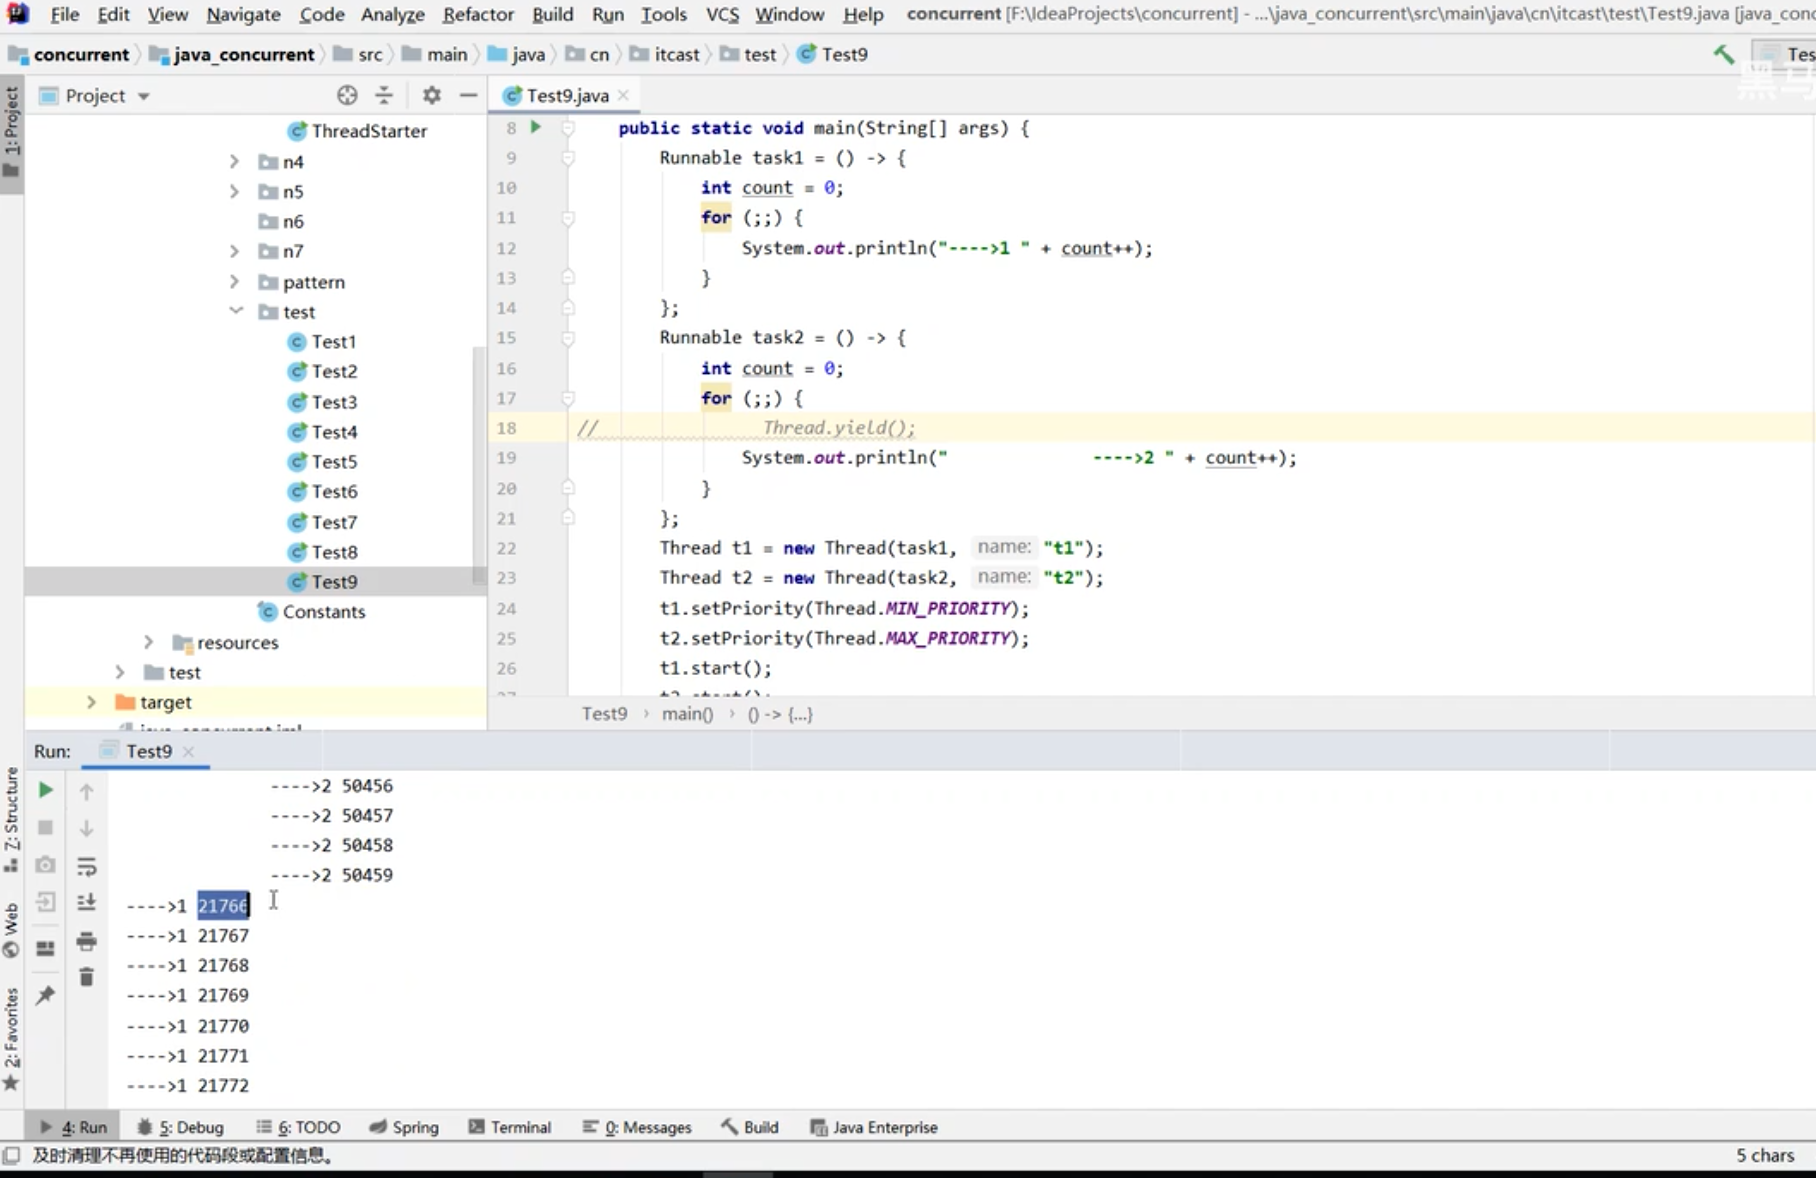Open Project panel settings gear
The height and width of the screenshot is (1178, 1816).
pos(431,95)
